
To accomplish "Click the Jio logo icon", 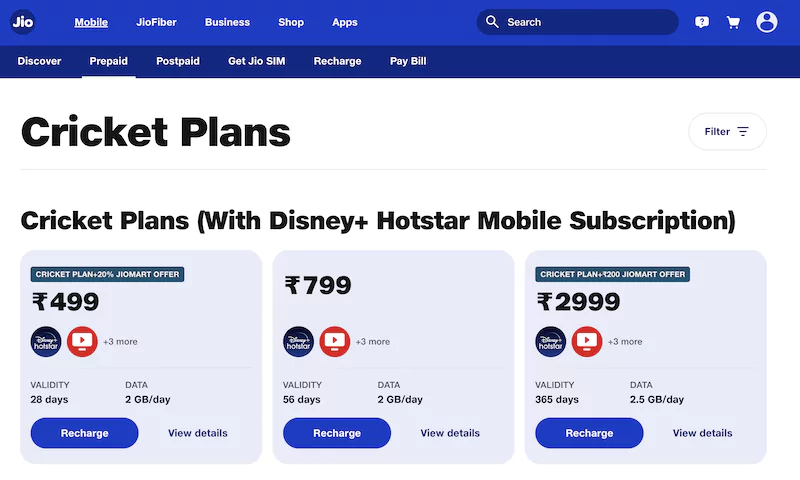I will pyautogui.click(x=22, y=22).
